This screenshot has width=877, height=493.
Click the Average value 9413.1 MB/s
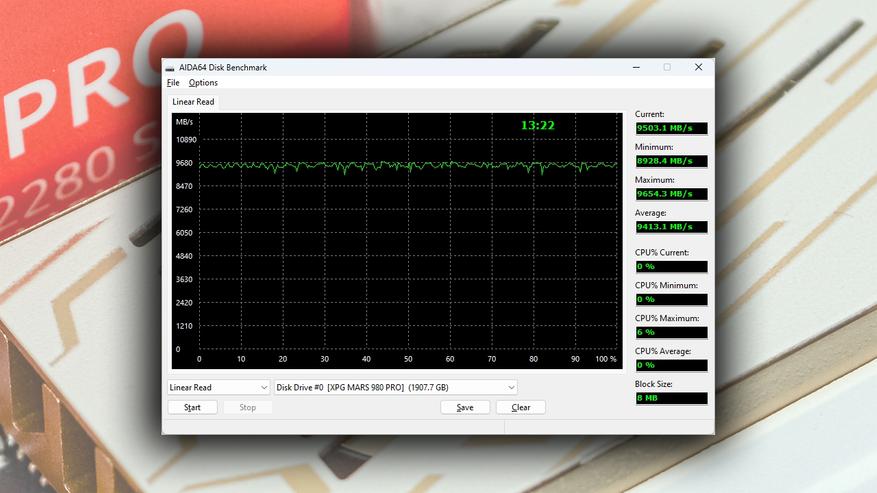coord(671,227)
